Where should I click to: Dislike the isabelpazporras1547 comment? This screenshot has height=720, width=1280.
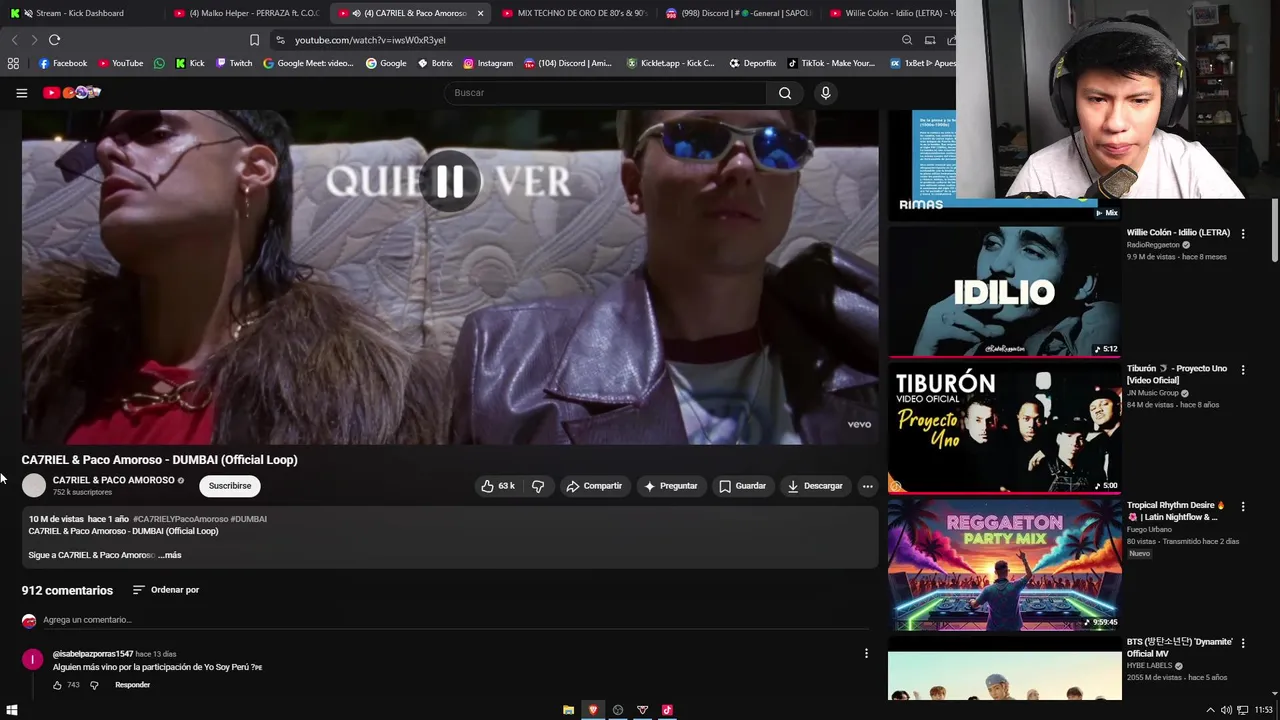pyautogui.click(x=94, y=685)
